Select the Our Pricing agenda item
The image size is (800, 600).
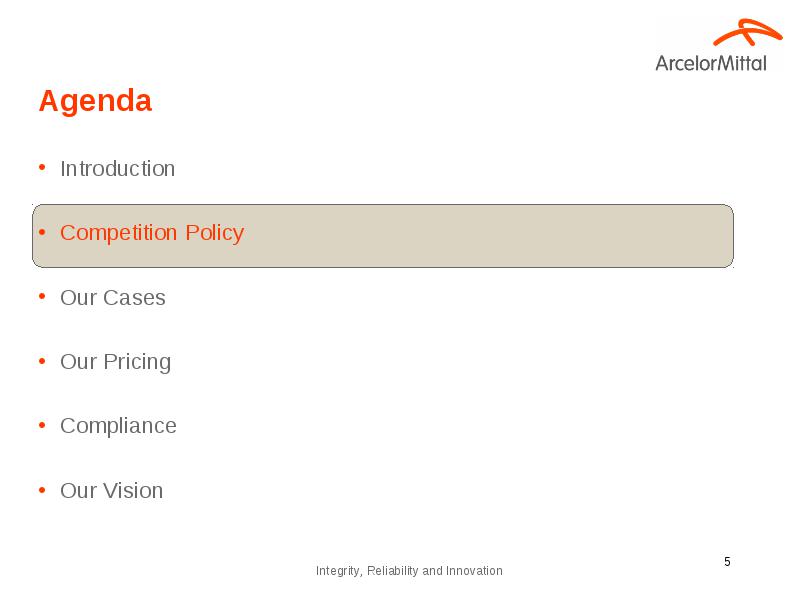[x=116, y=362]
